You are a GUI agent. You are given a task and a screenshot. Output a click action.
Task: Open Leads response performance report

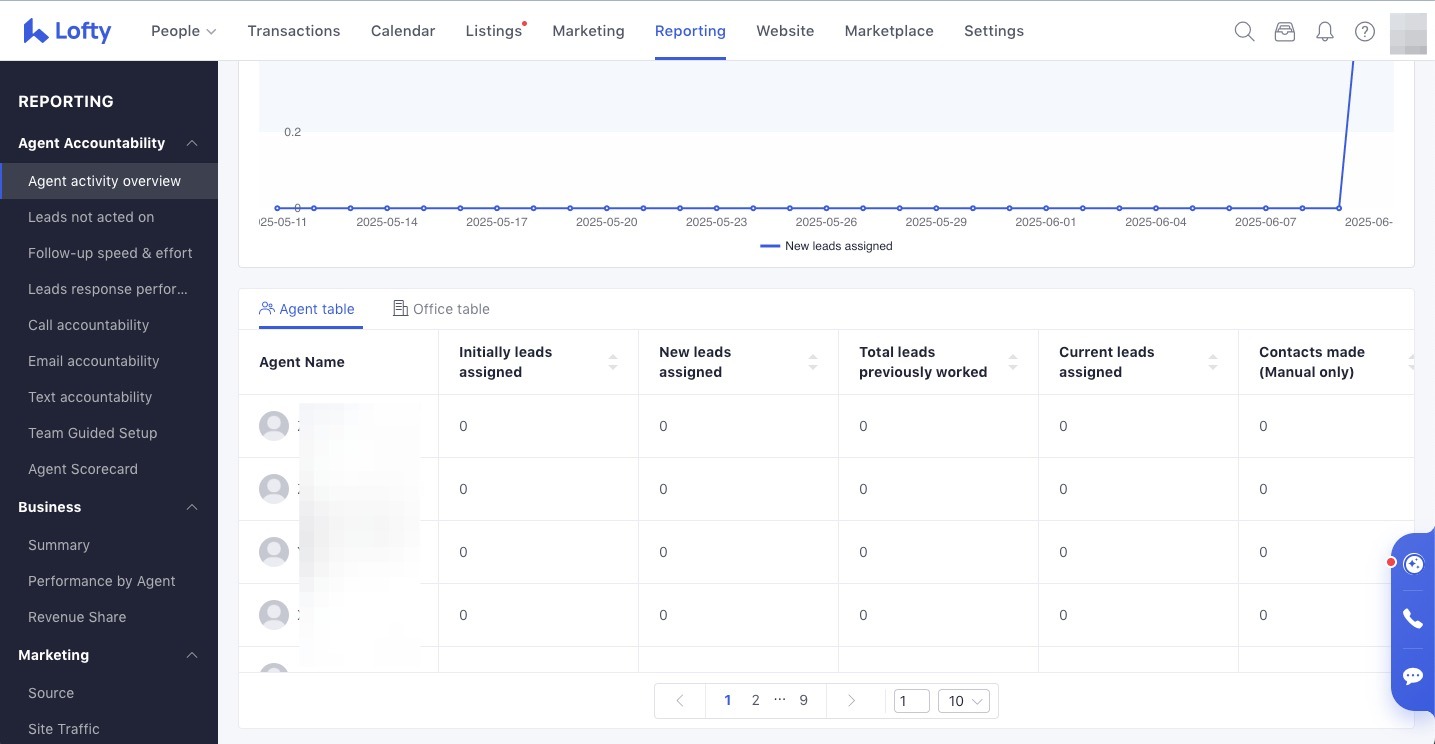click(109, 289)
